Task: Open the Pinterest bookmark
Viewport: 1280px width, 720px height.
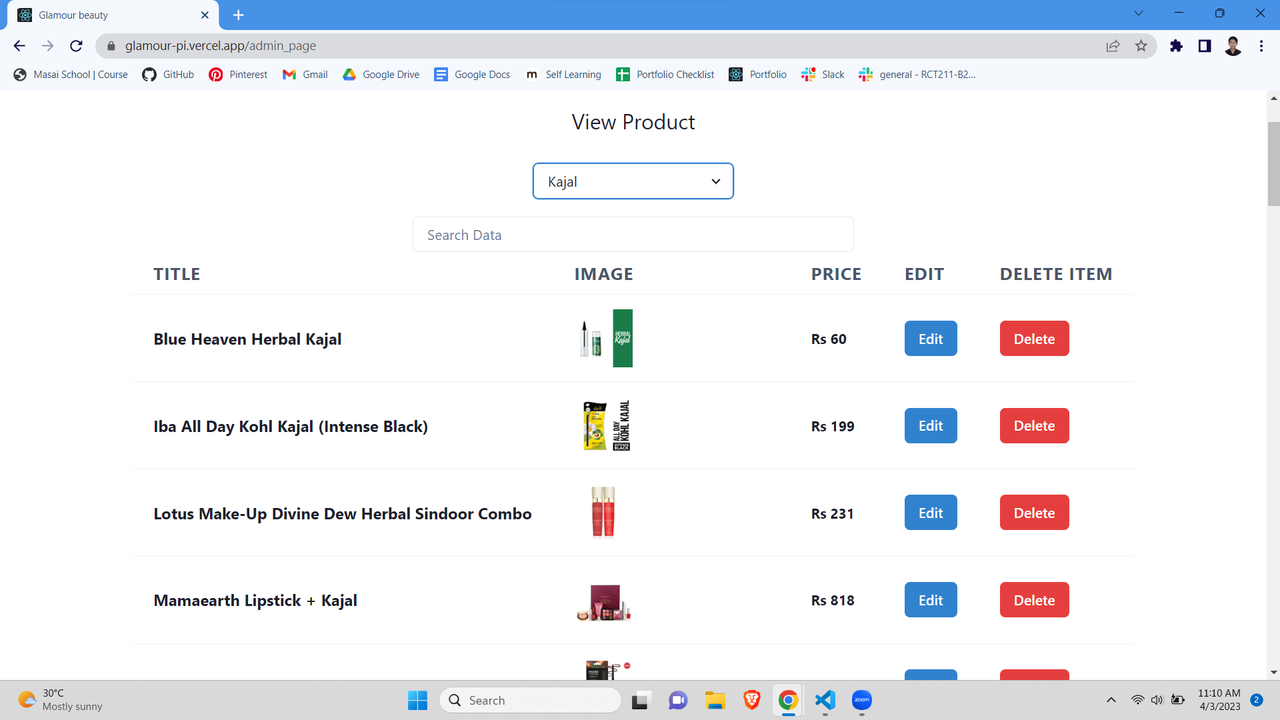Action: pyautogui.click(x=238, y=74)
